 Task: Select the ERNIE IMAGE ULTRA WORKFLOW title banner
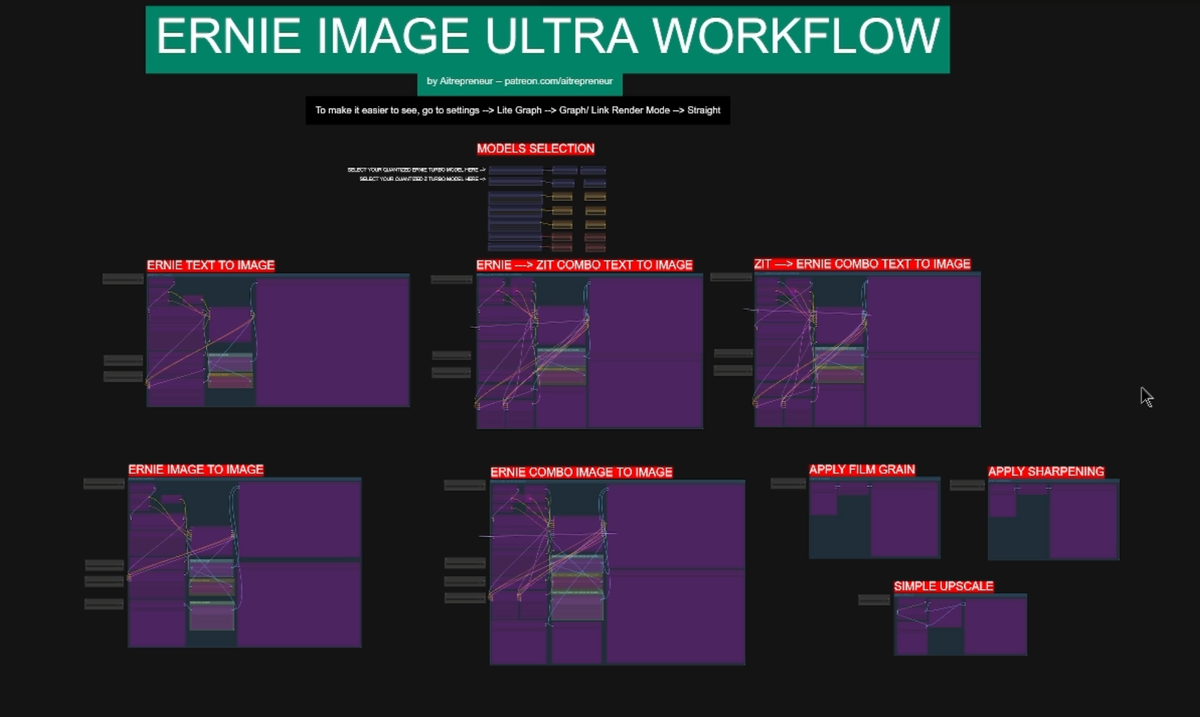pyautogui.click(x=547, y=40)
